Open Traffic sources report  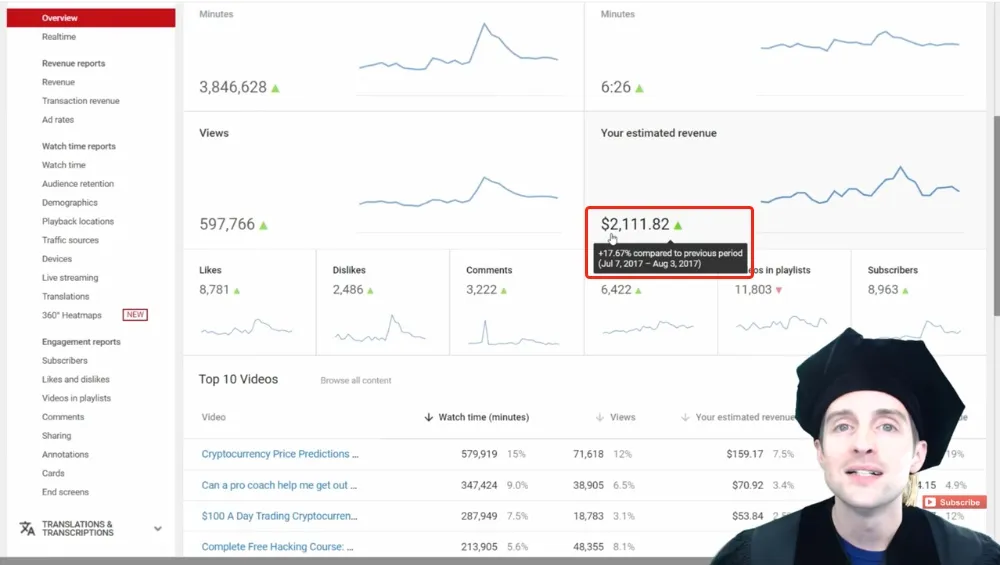(x=70, y=240)
